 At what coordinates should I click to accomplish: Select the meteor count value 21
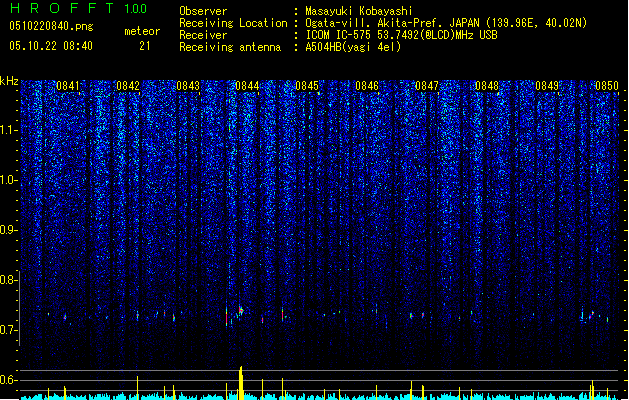pyautogui.click(x=144, y=46)
